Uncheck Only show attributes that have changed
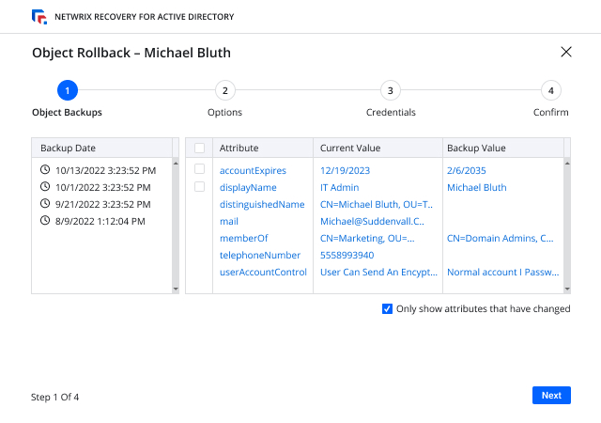Viewport: 601px width, 423px height. 387,309
